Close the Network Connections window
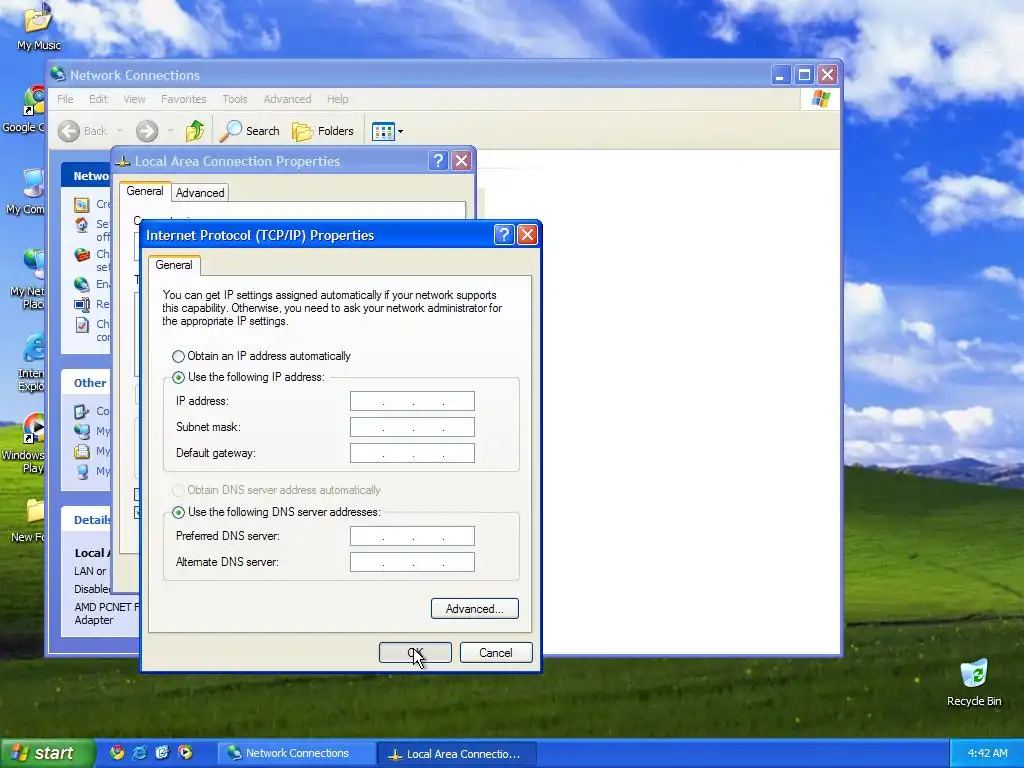This screenshot has width=1024, height=768. pyautogui.click(x=827, y=75)
